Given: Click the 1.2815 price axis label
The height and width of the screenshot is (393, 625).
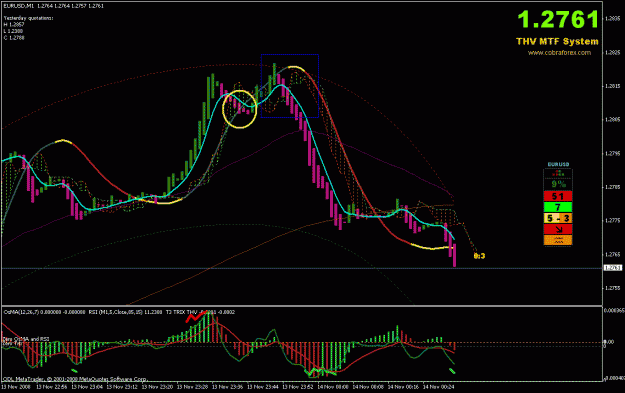Looking at the screenshot, I should coord(613,86).
